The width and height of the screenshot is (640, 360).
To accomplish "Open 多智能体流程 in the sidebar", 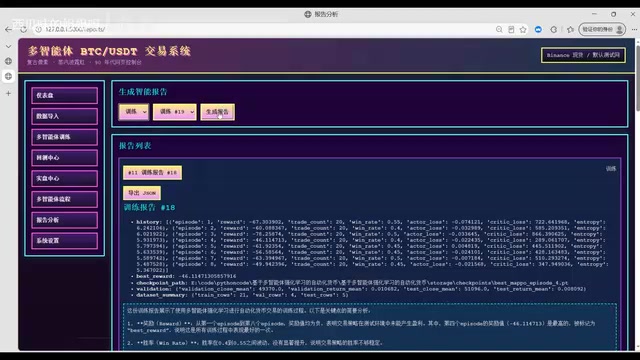I will [x=64, y=199].
